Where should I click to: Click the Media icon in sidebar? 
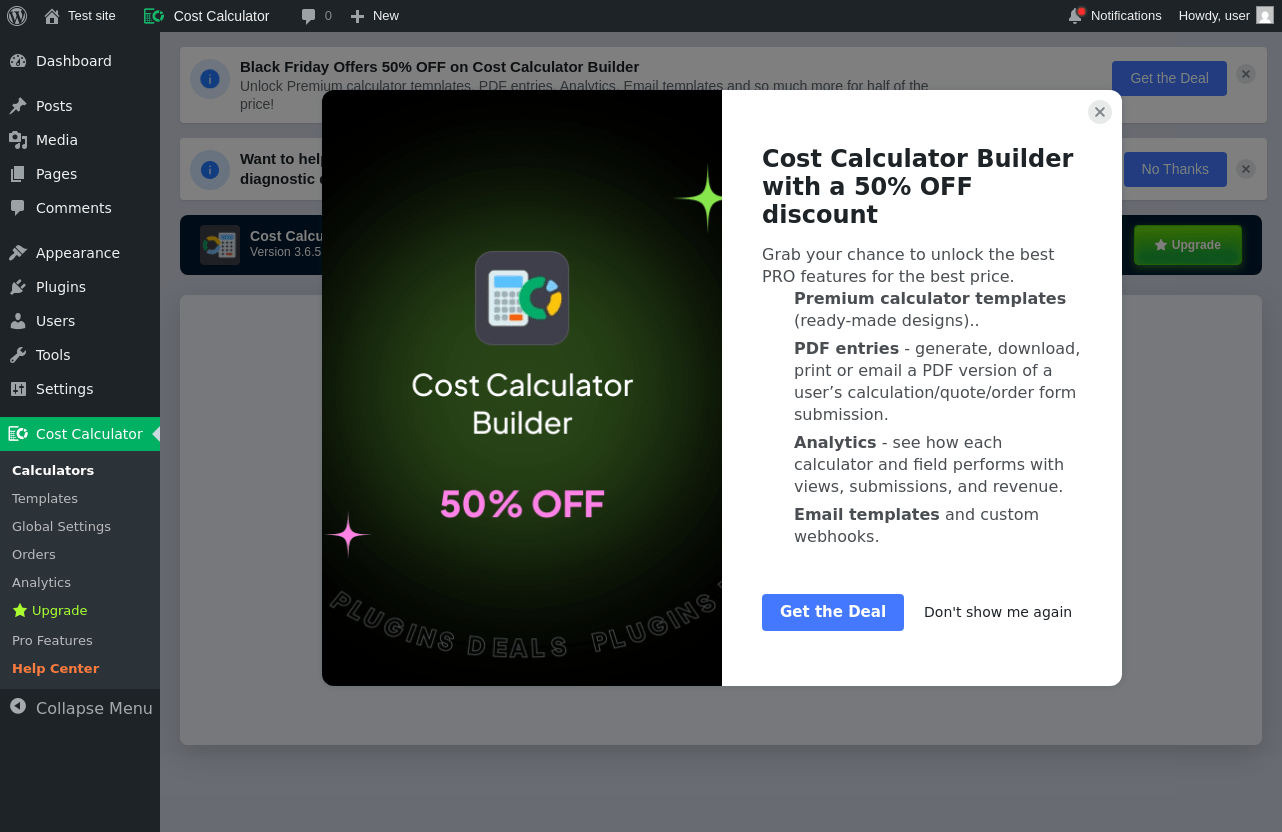[x=18, y=140]
